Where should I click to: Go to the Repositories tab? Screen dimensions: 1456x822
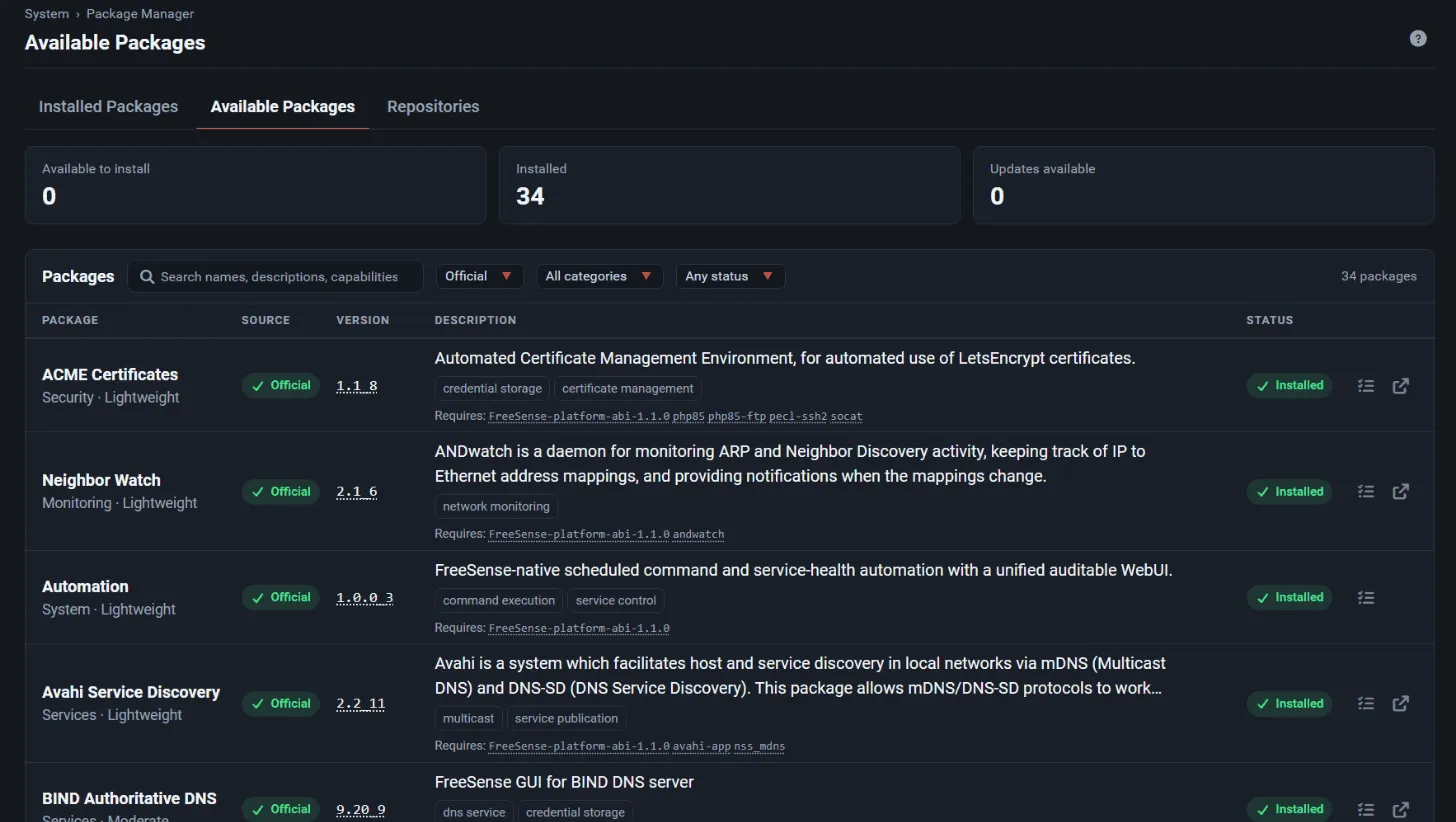pyautogui.click(x=433, y=106)
